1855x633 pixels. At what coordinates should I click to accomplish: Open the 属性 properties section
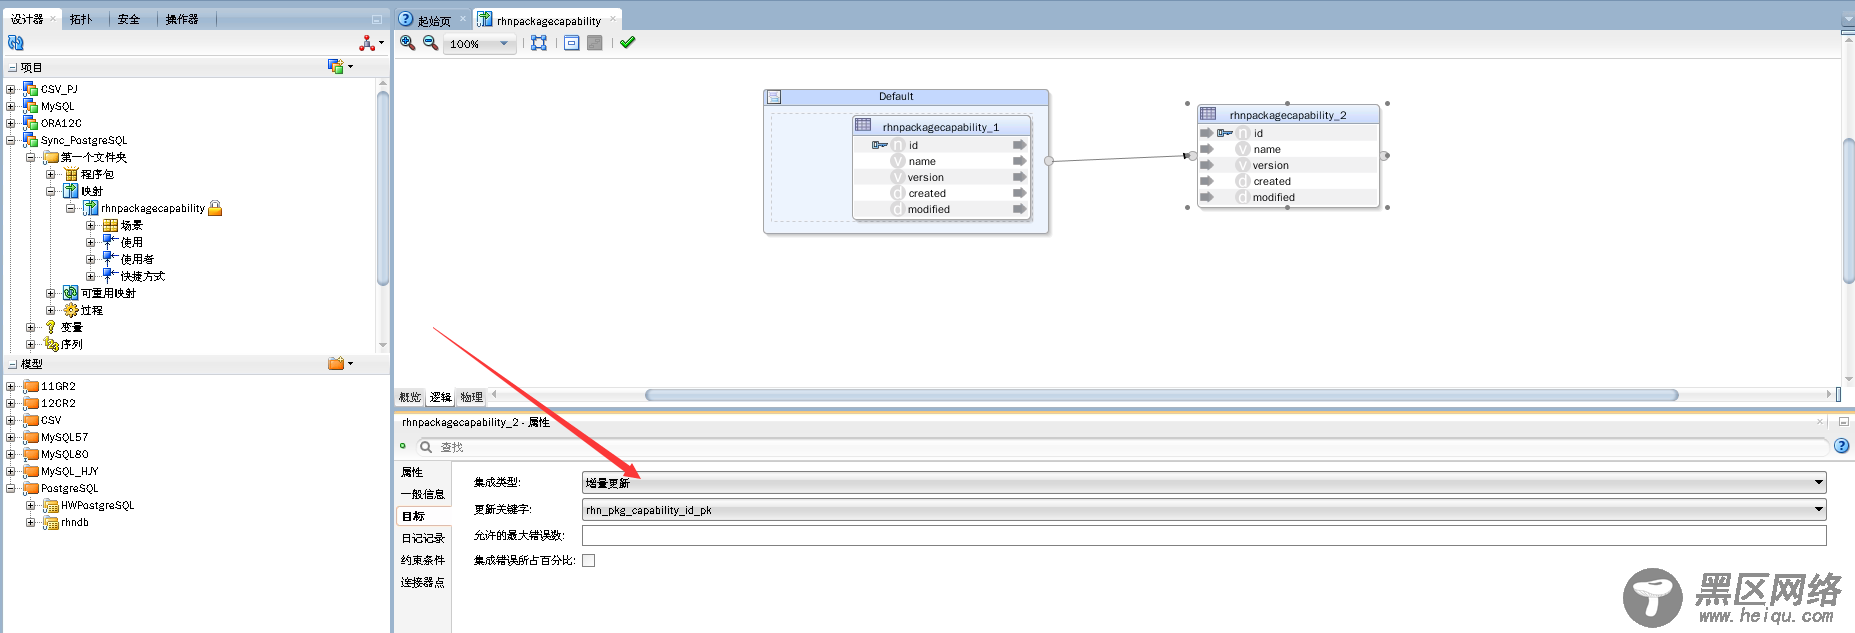pyautogui.click(x=412, y=472)
